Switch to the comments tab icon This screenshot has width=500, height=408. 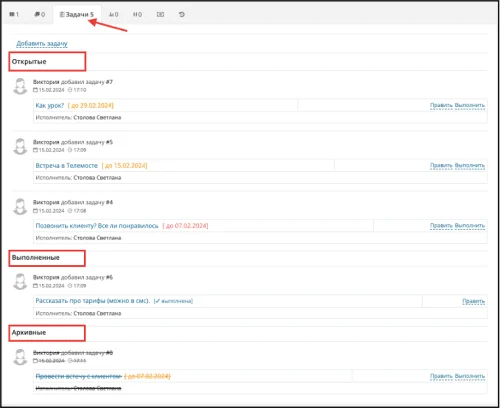[x=40, y=14]
